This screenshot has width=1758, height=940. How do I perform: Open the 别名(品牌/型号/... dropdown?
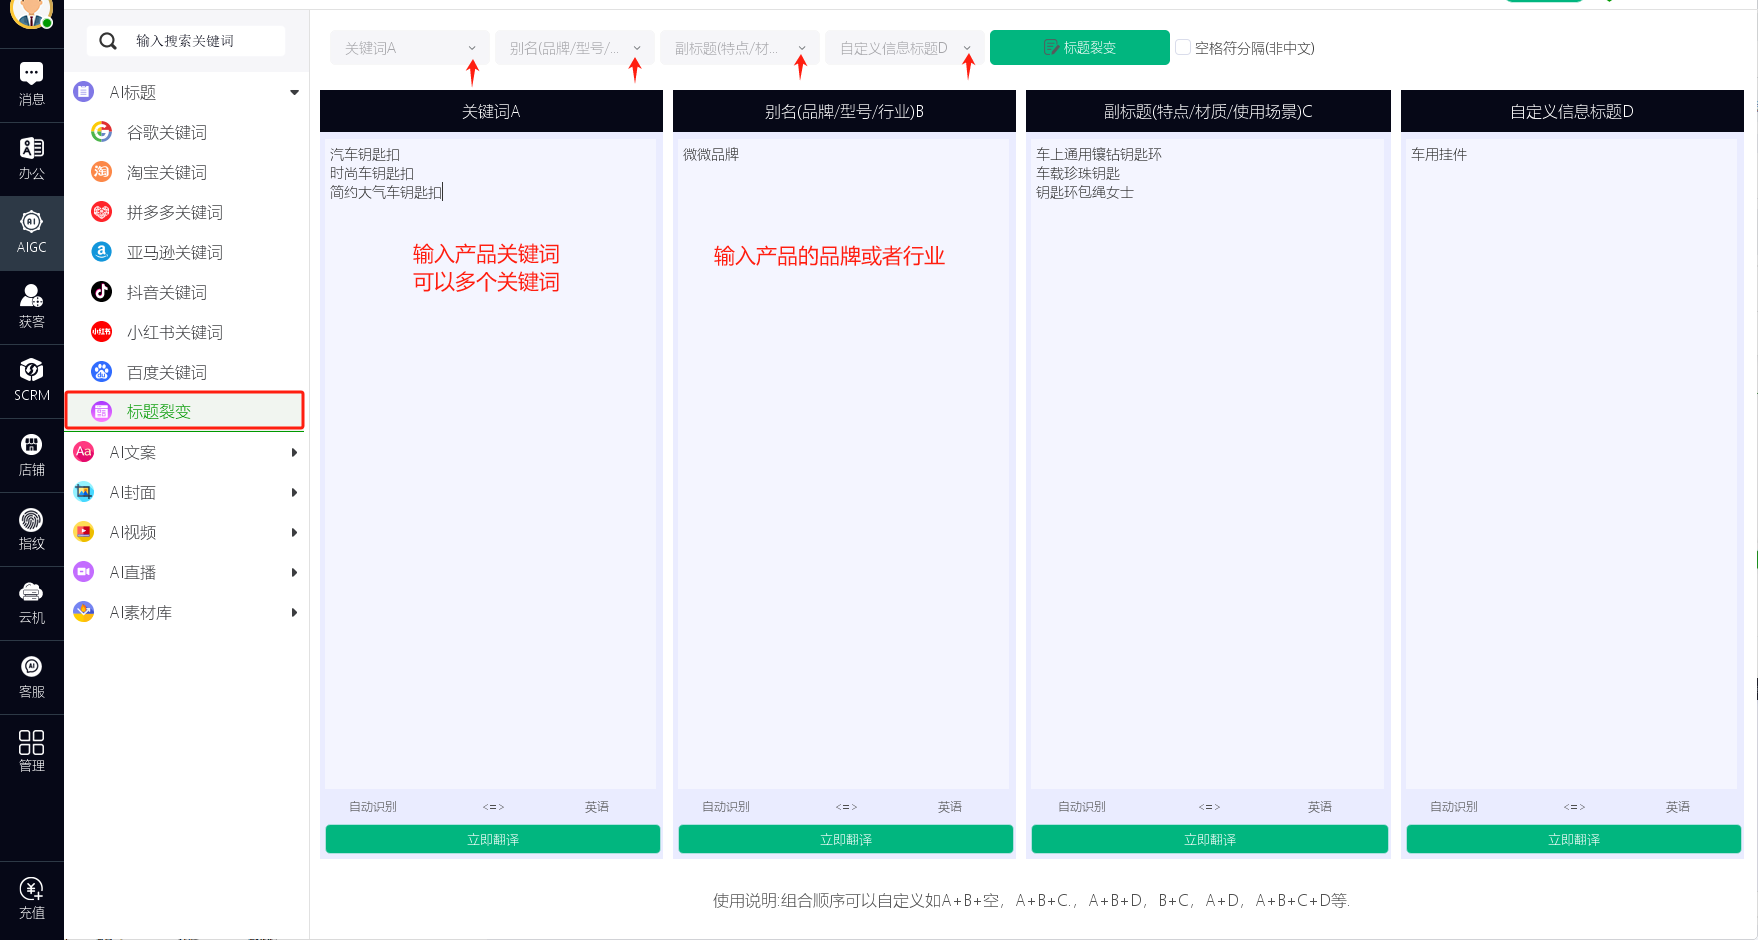click(575, 48)
